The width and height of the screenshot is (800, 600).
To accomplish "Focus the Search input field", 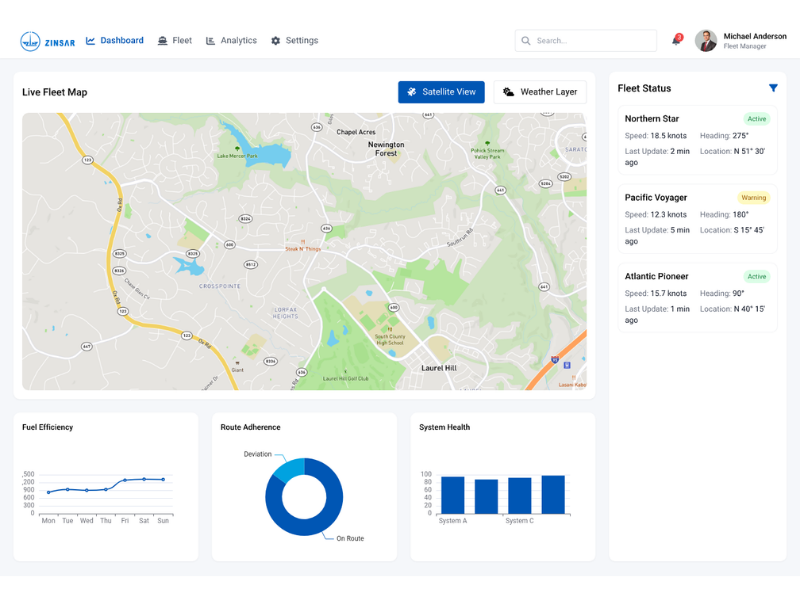I will (x=586, y=40).
